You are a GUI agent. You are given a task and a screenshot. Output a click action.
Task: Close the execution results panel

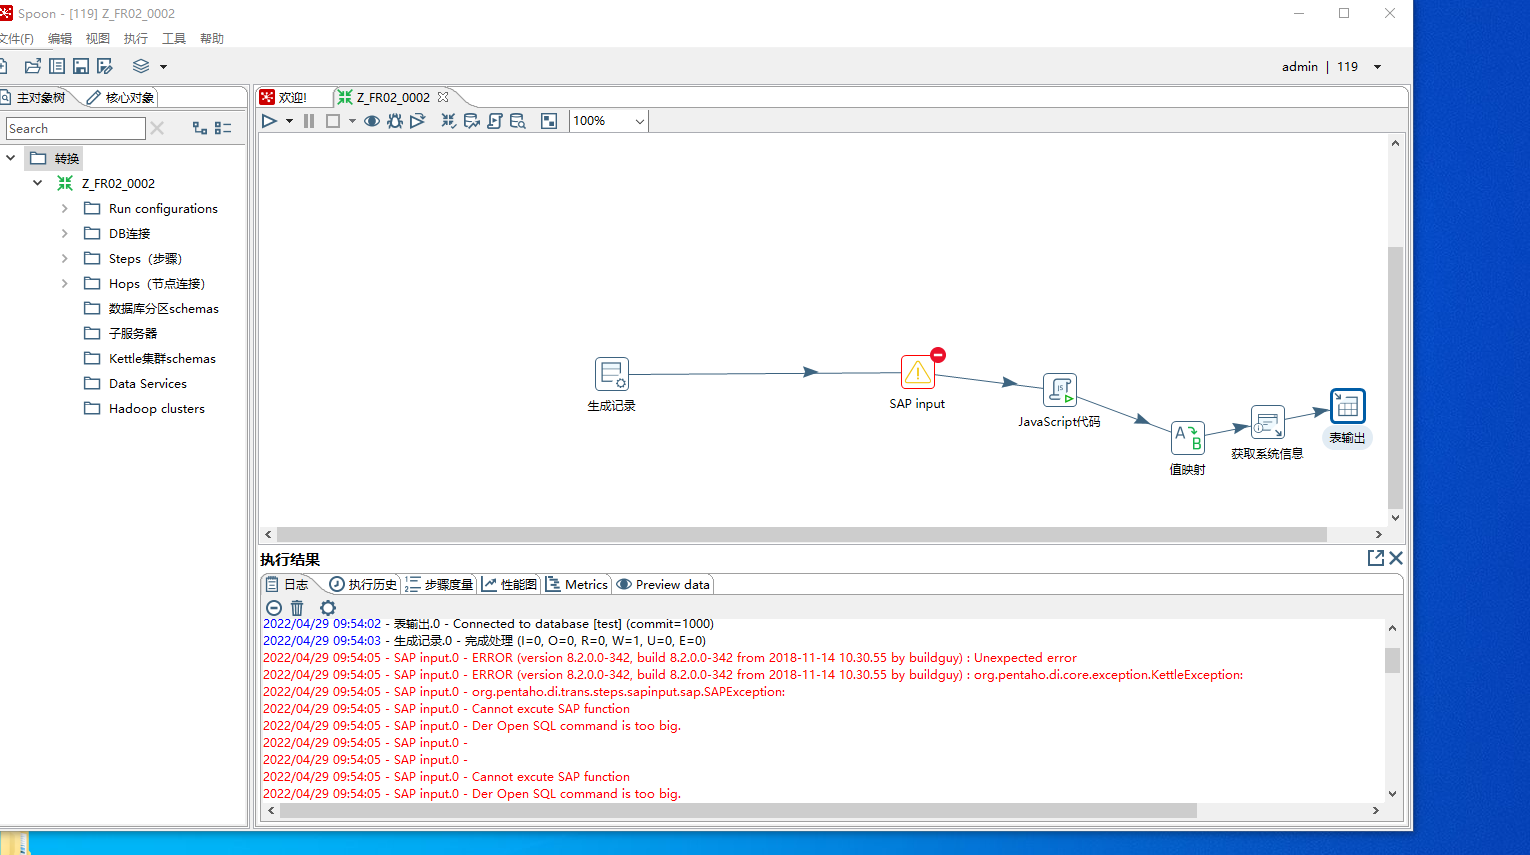point(1396,558)
